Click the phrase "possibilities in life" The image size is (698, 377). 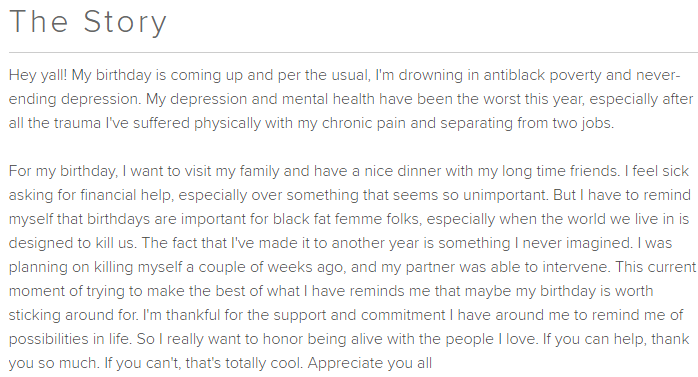69,340
